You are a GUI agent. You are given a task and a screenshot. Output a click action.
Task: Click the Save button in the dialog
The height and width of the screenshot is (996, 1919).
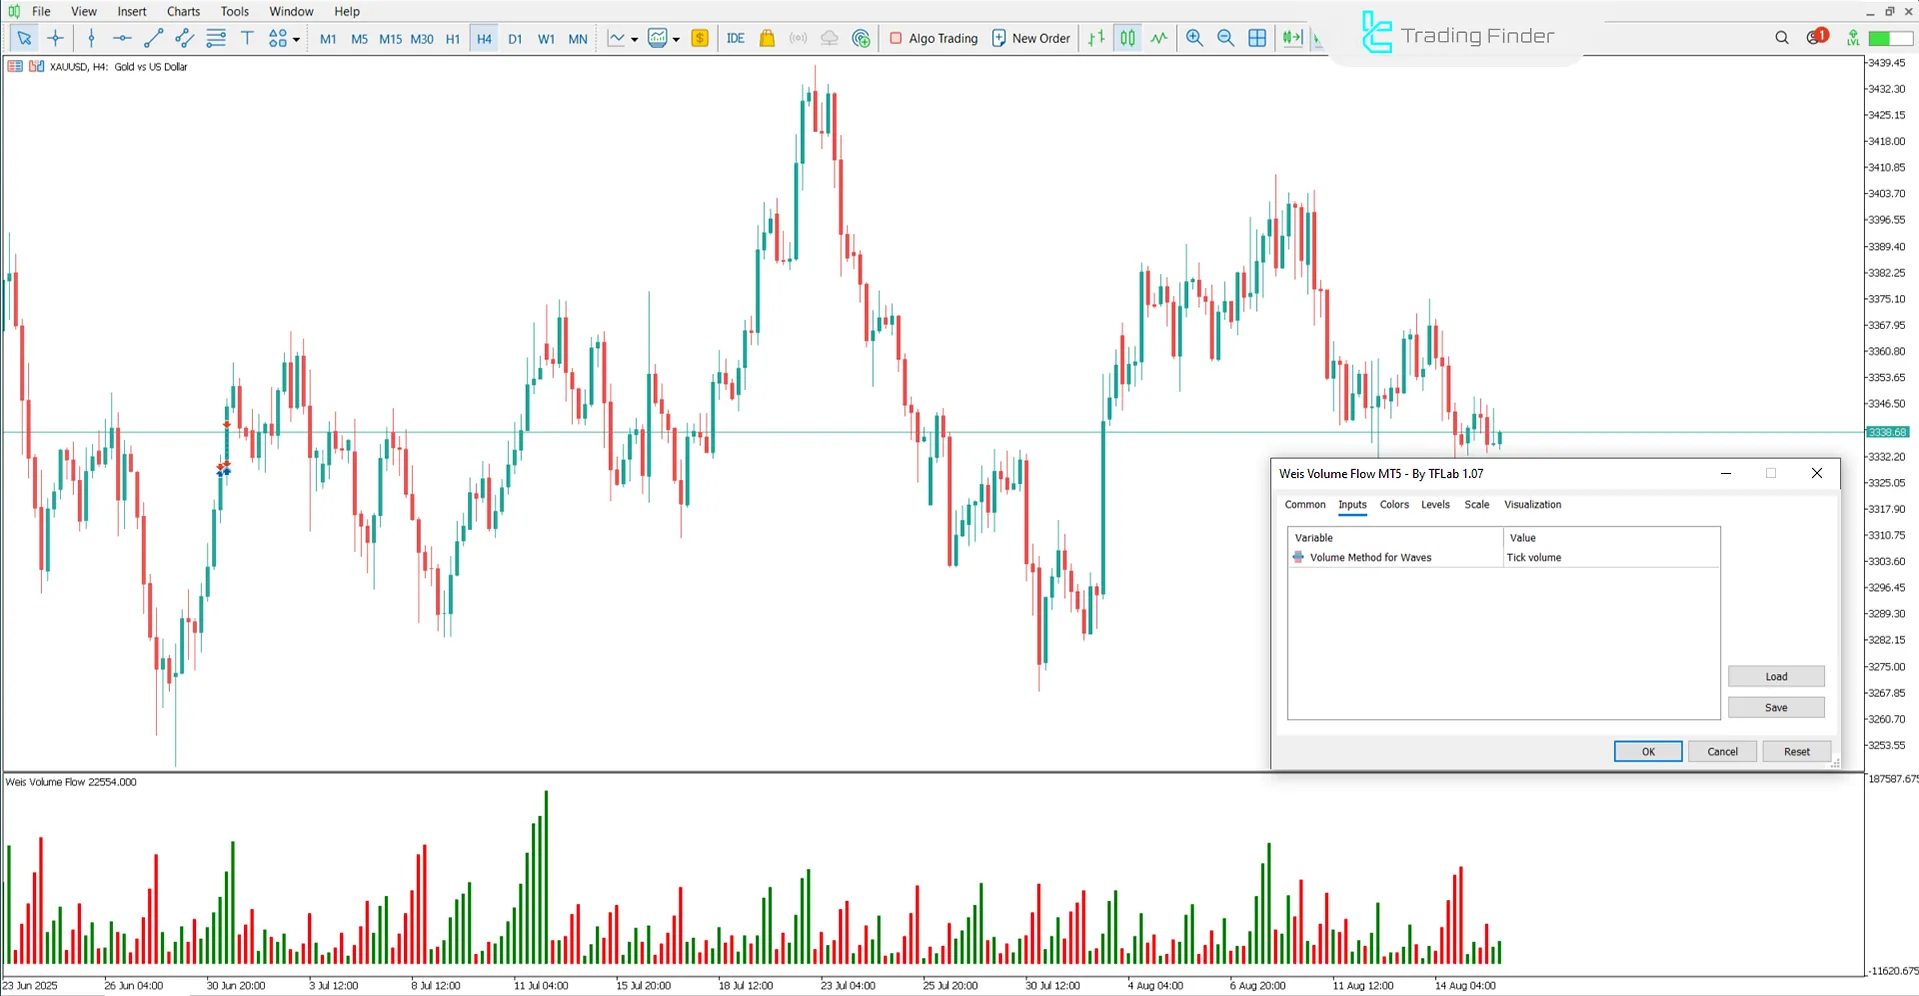(x=1776, y=707)
